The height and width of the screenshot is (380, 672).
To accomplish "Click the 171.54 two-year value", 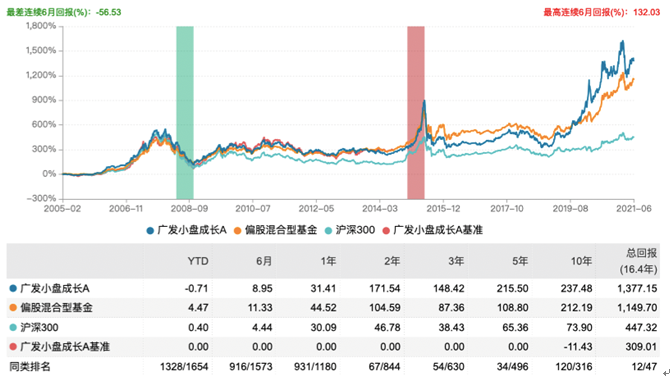I will [x=385, y=289].
